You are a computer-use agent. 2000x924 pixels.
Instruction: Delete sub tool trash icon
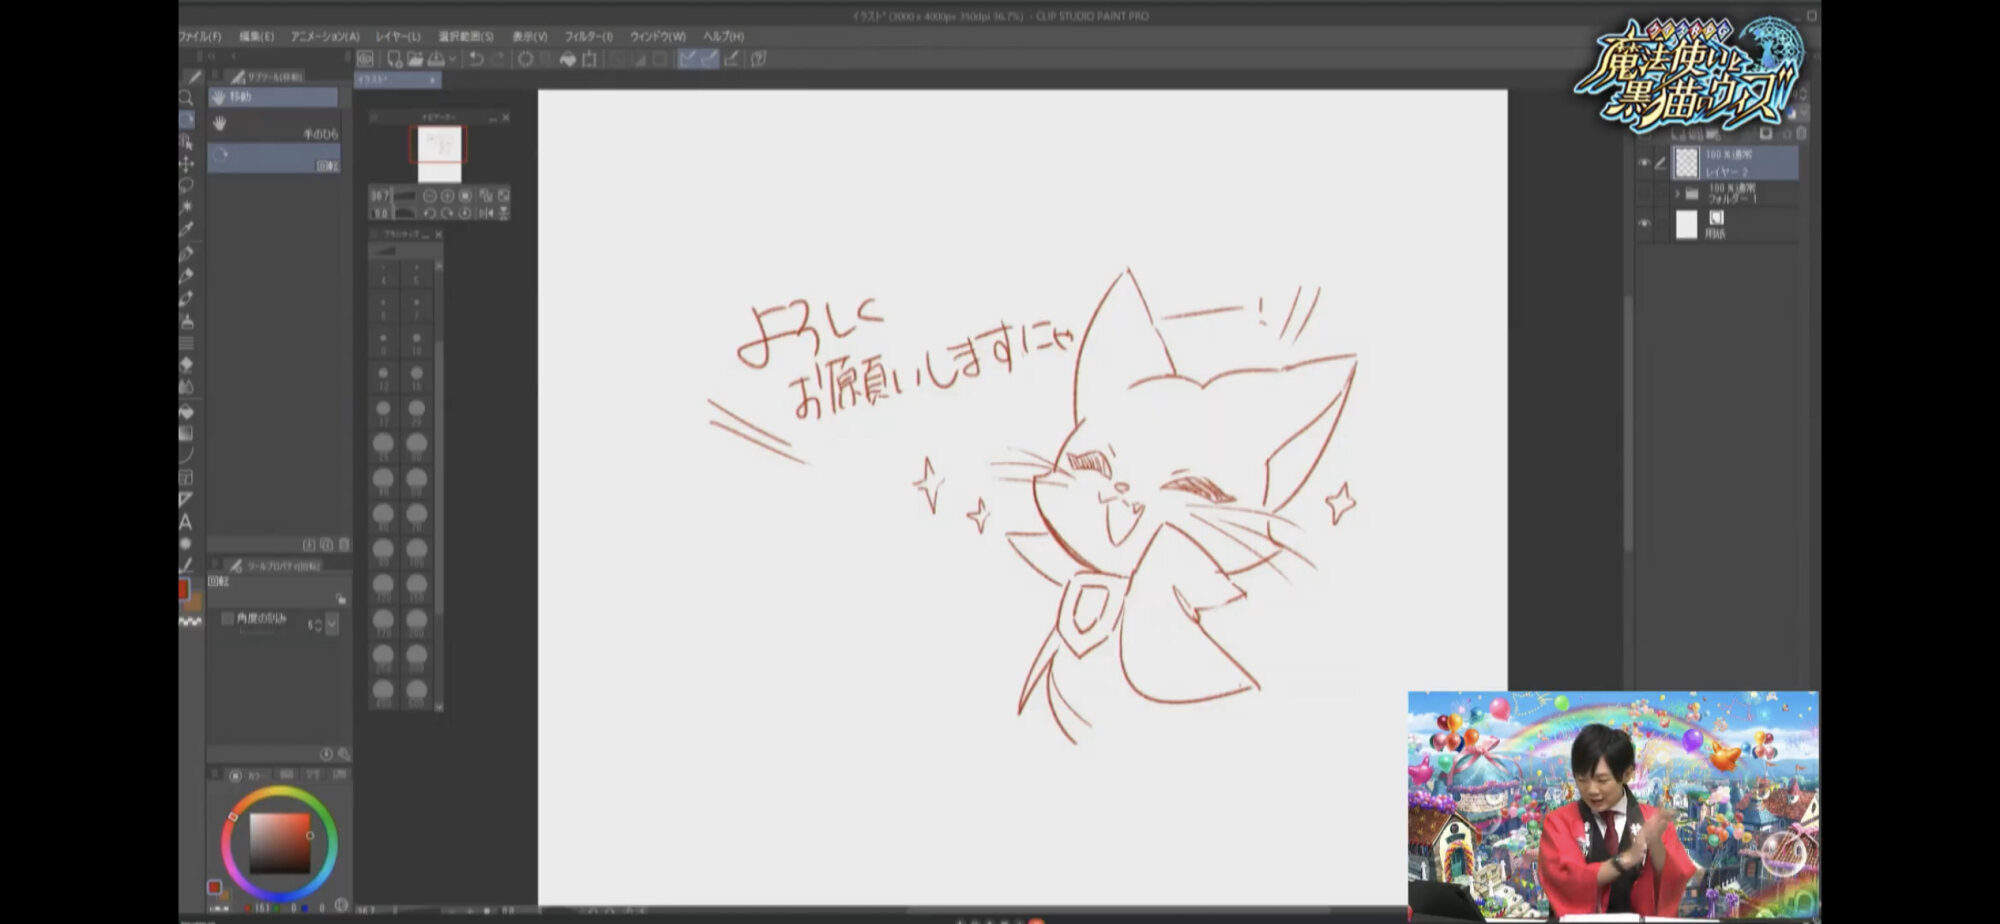pyautogui.click(x=344, y=545)
